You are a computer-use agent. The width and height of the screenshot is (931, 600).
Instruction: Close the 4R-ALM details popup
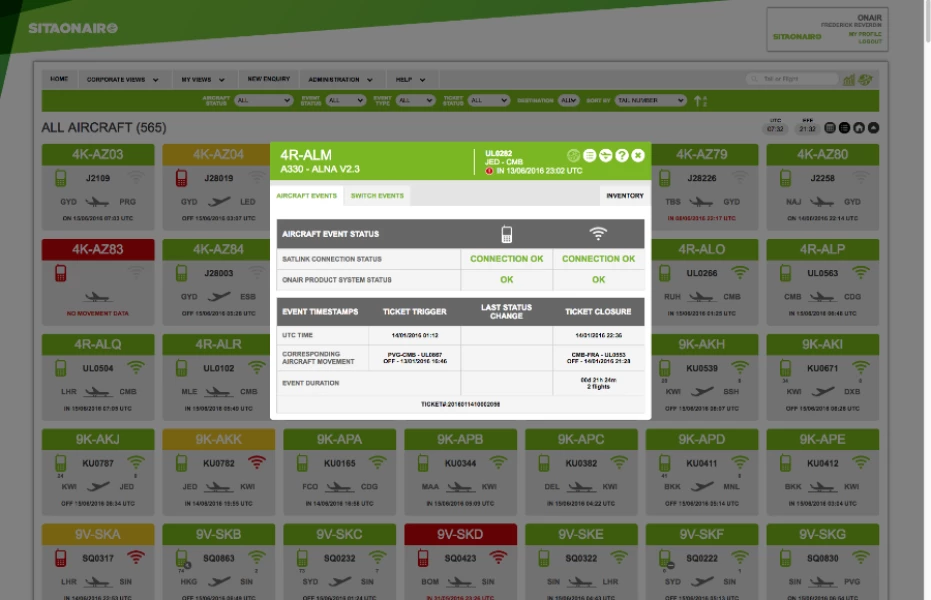tap(638, 155)
